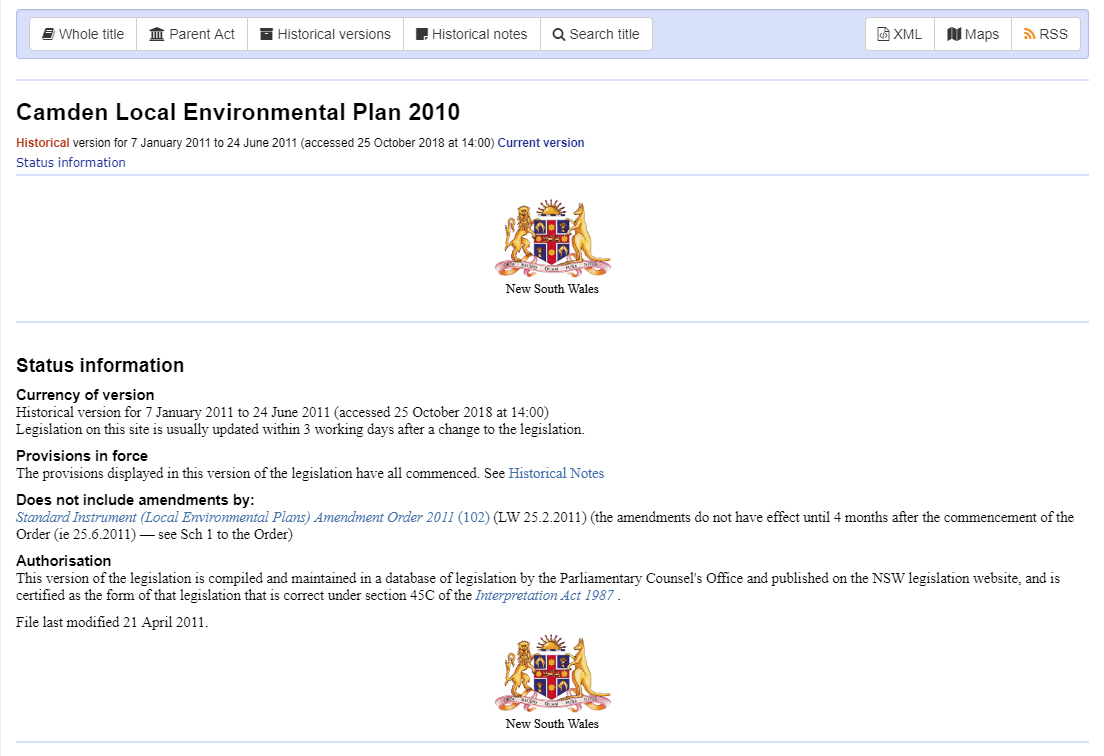
Task: Show the Historical versions list
Action: [x=325, y=34]
